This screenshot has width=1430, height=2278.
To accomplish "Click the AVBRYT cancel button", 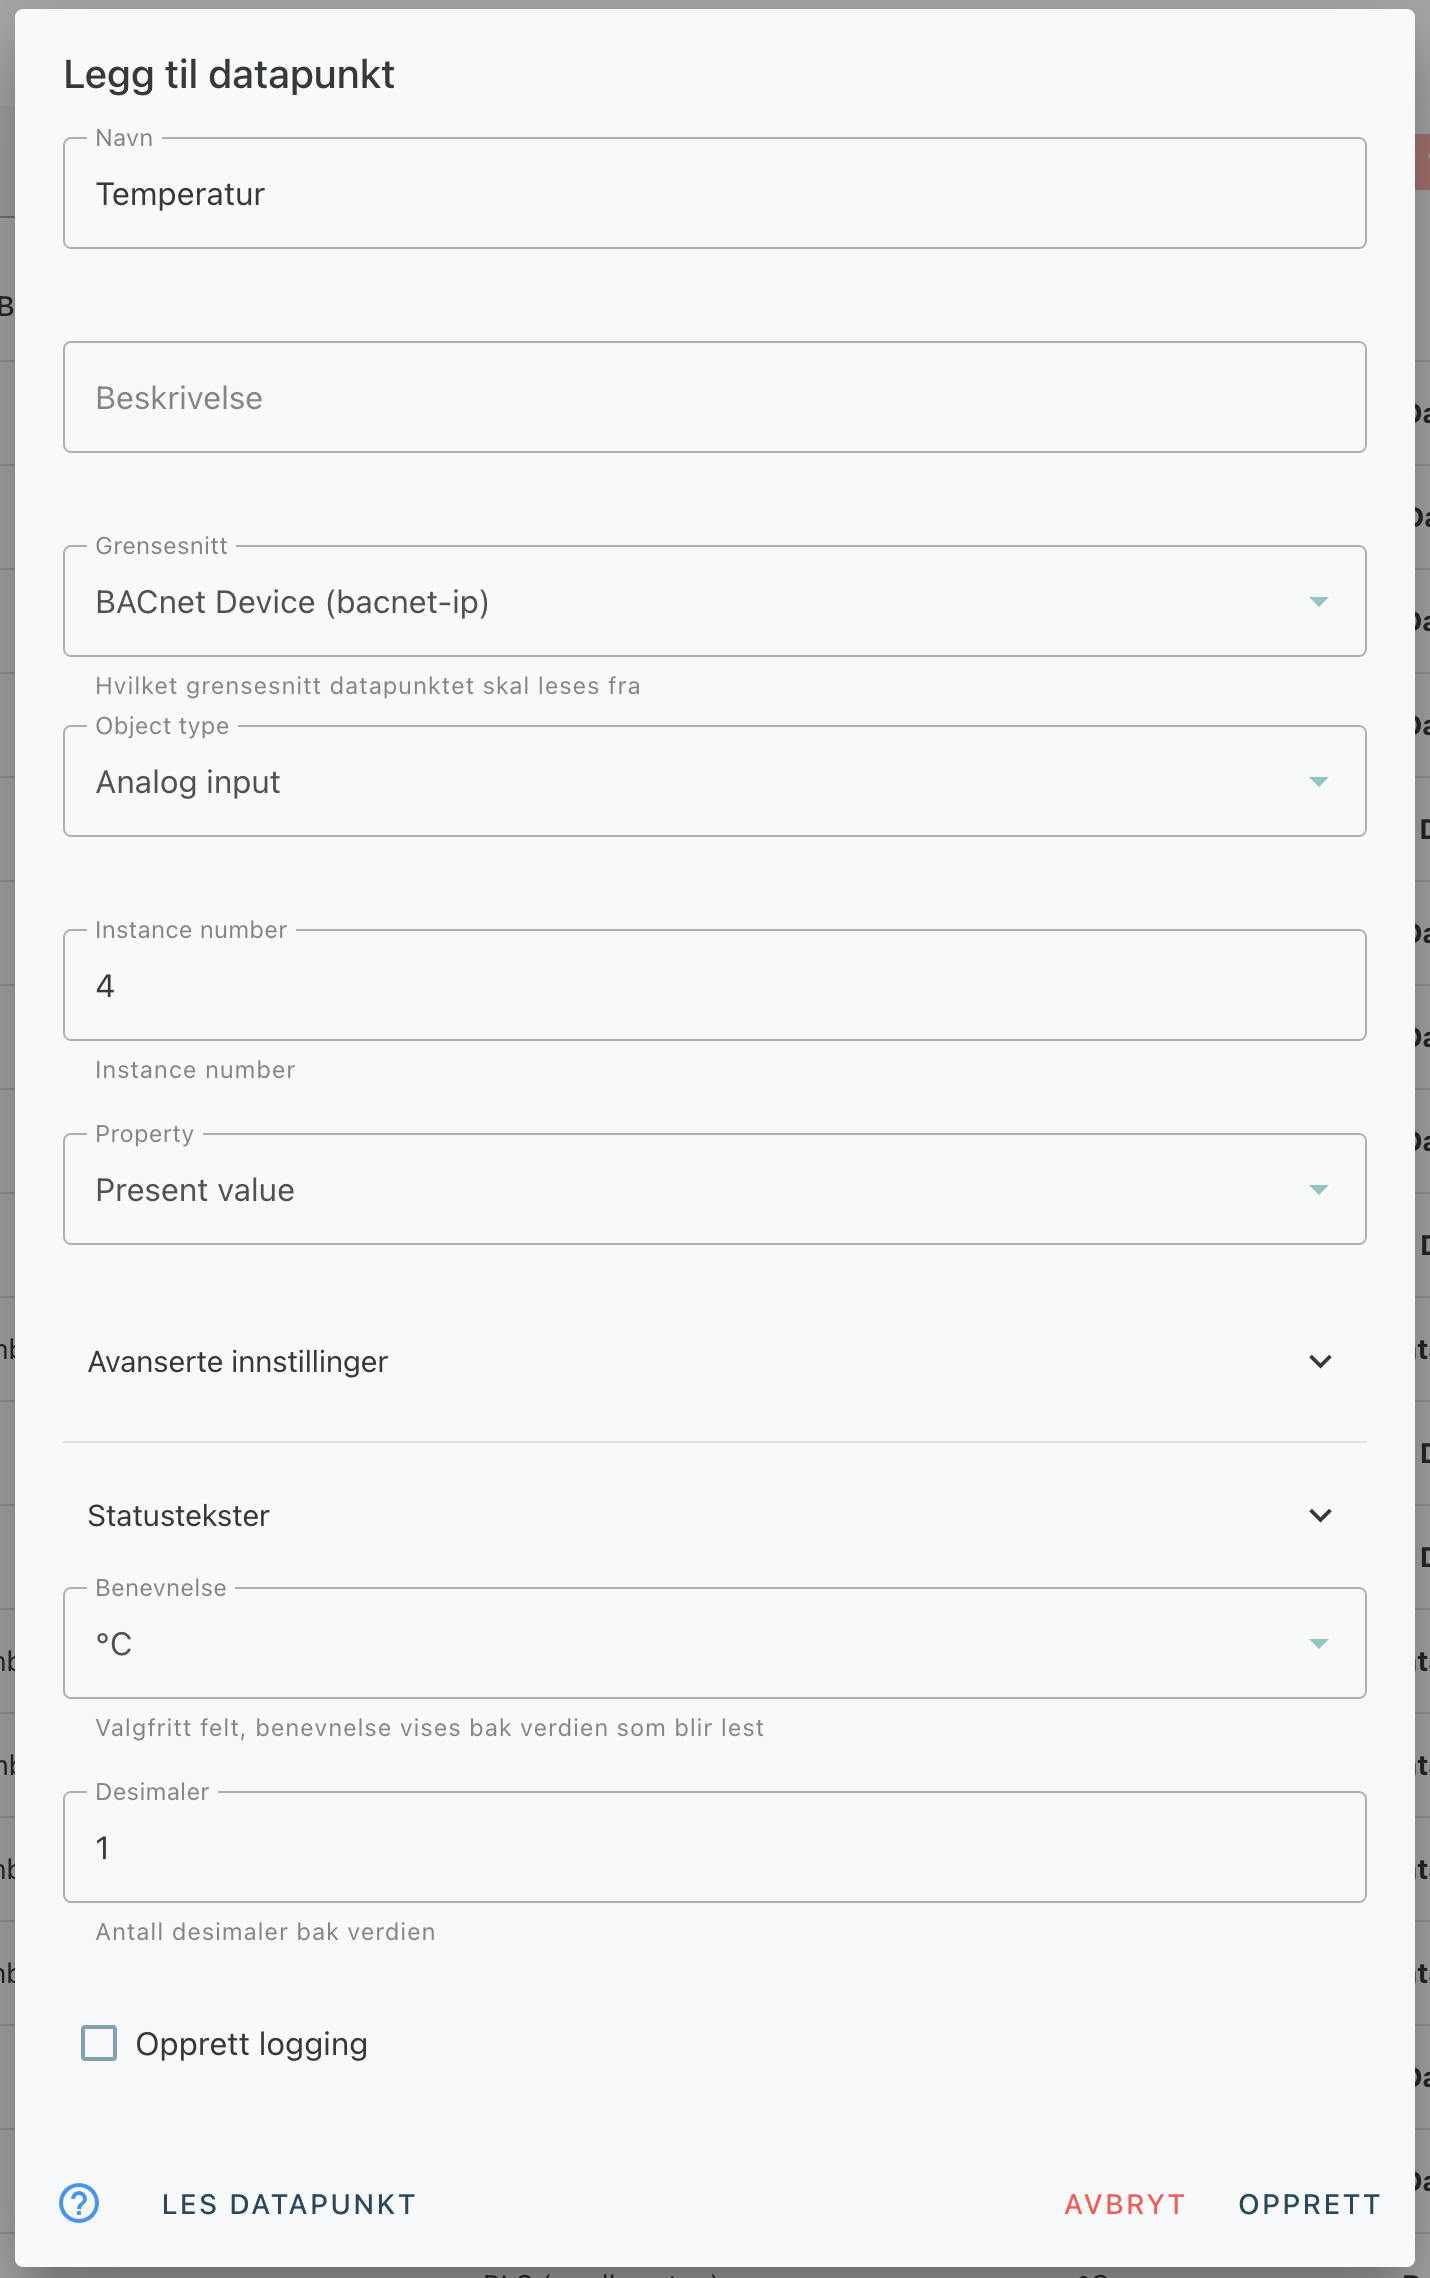I will click(x=1125, y=2204).
